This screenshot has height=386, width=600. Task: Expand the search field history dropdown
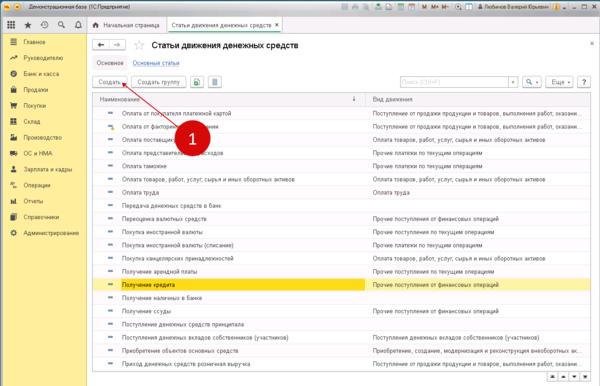pos(513,82)
